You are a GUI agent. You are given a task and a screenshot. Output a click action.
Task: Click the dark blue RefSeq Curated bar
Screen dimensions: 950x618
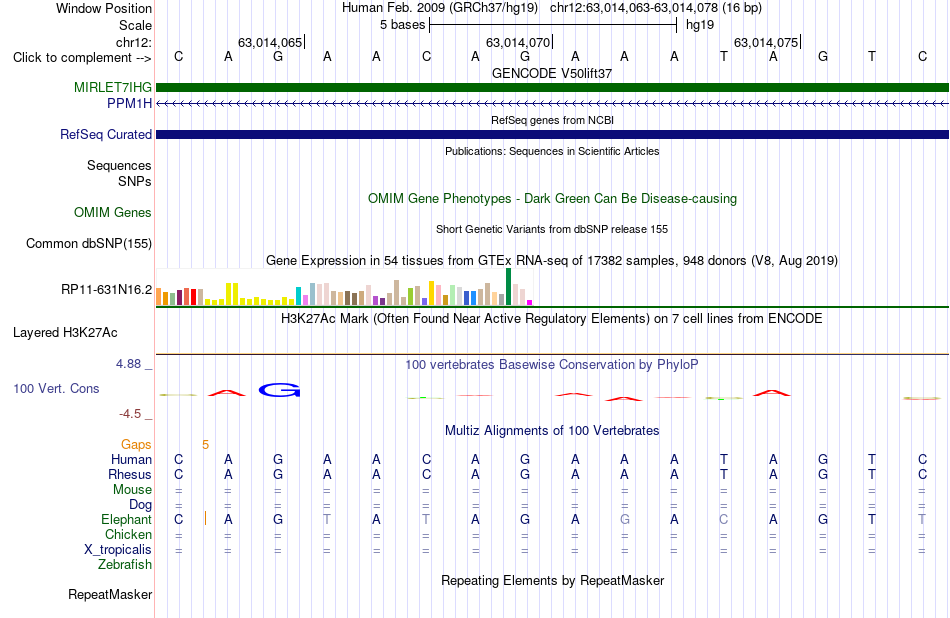552,135
